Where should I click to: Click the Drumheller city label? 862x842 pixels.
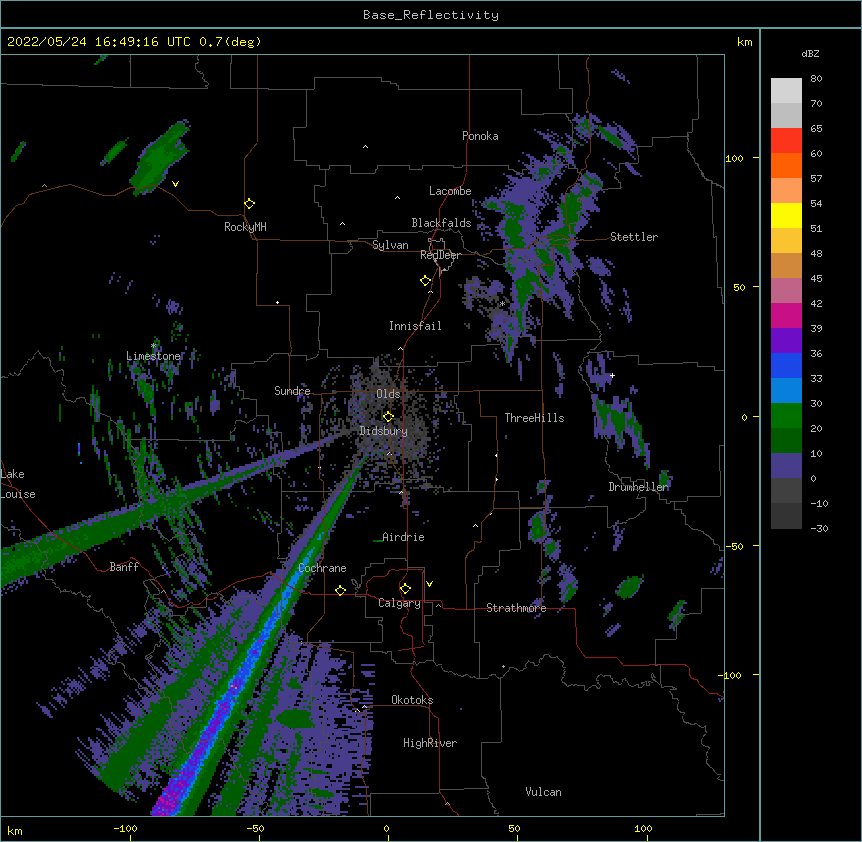[x=638, y=487]
